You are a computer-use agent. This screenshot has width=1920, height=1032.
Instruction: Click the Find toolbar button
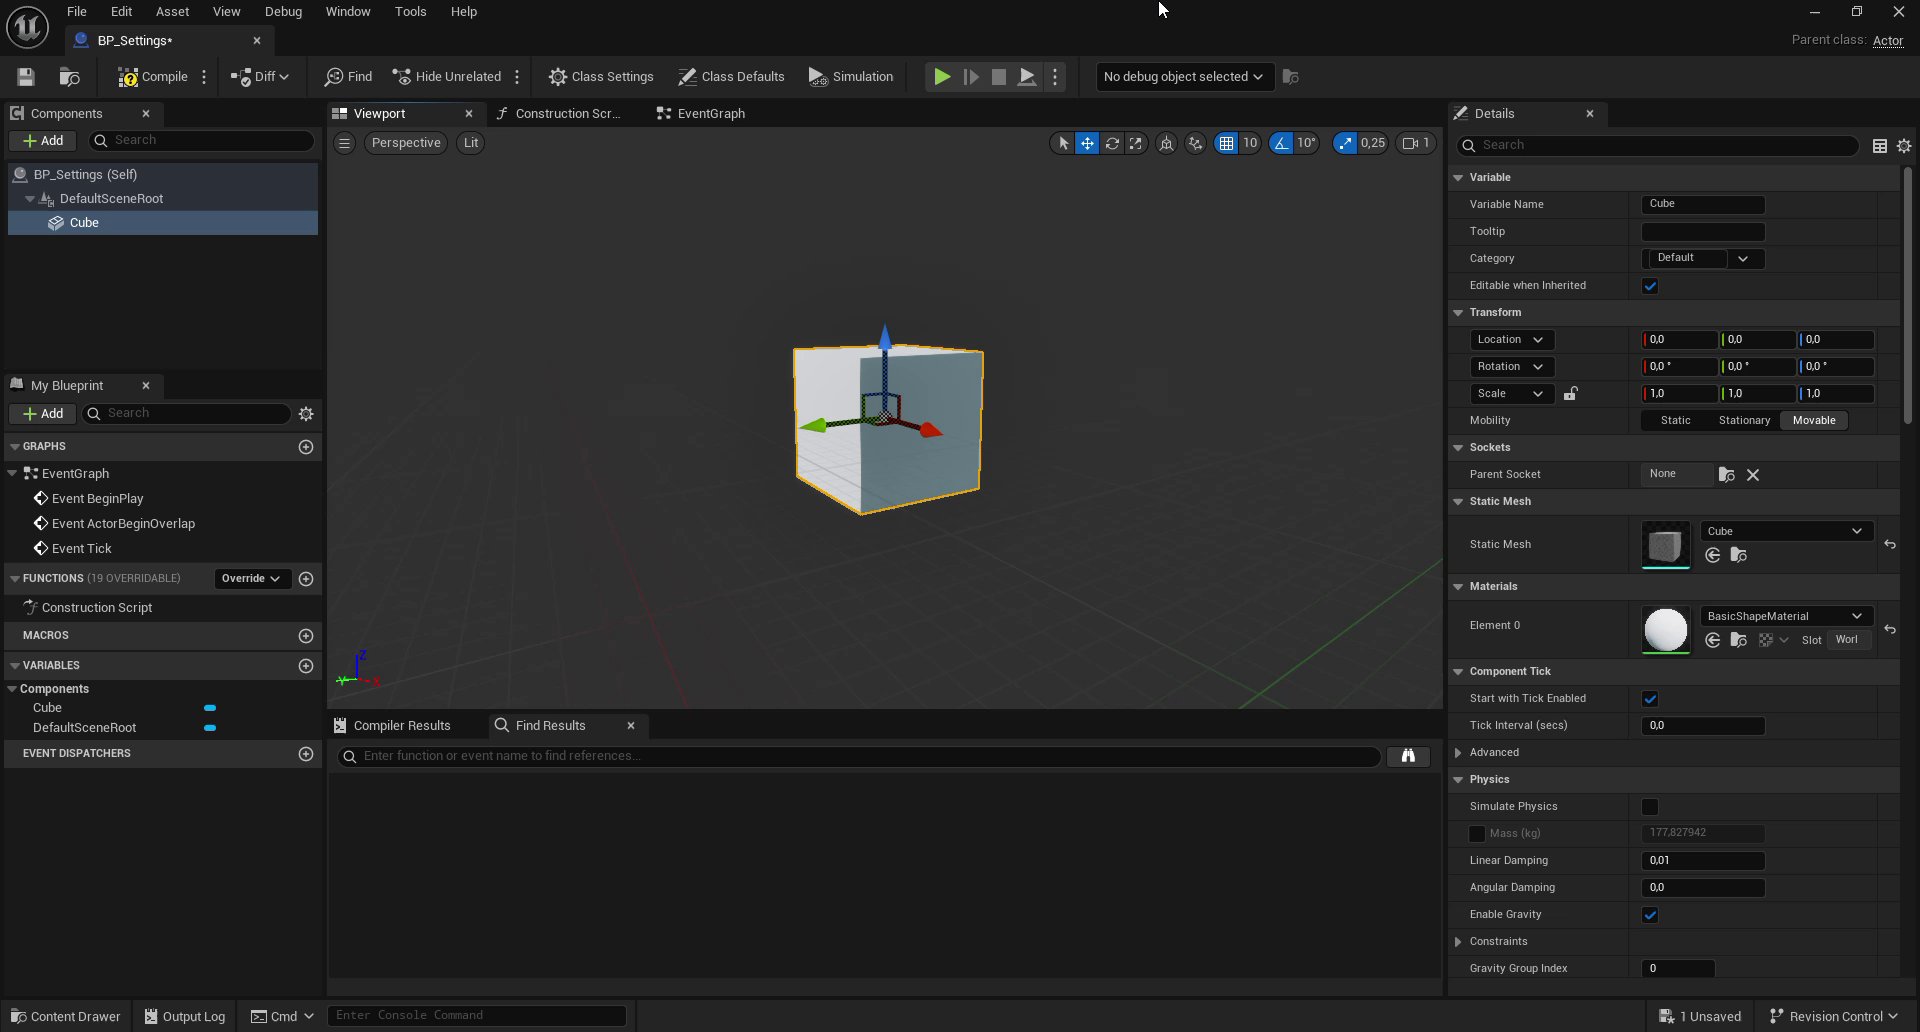click(348, 77)
